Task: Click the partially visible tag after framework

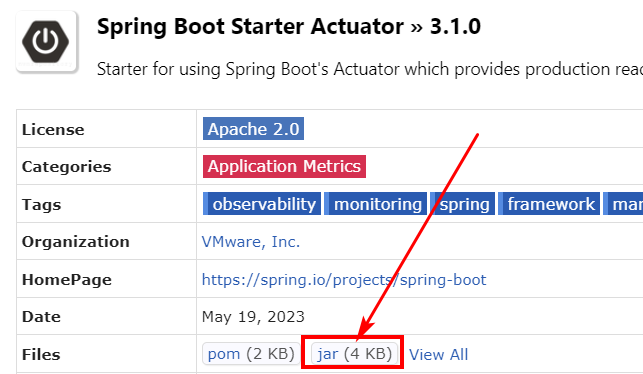Action: 623,204
